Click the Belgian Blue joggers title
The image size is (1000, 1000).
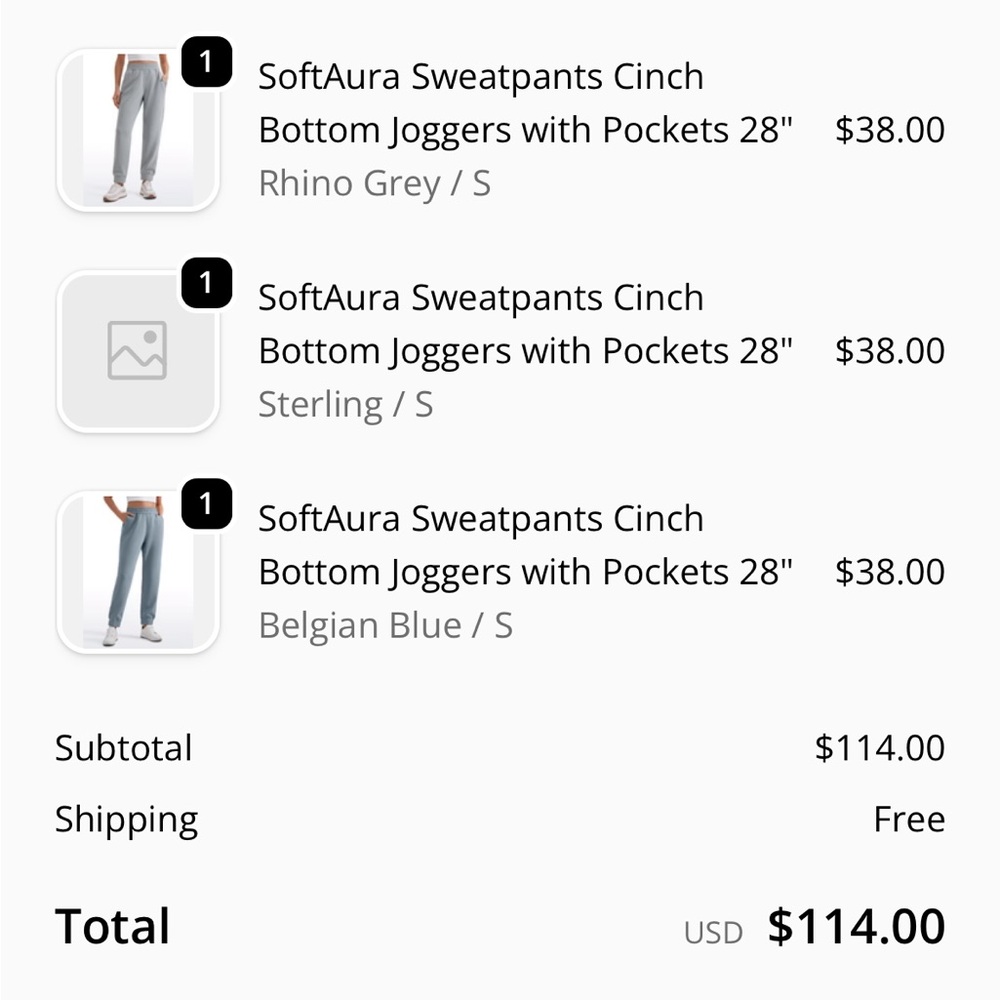480,545
